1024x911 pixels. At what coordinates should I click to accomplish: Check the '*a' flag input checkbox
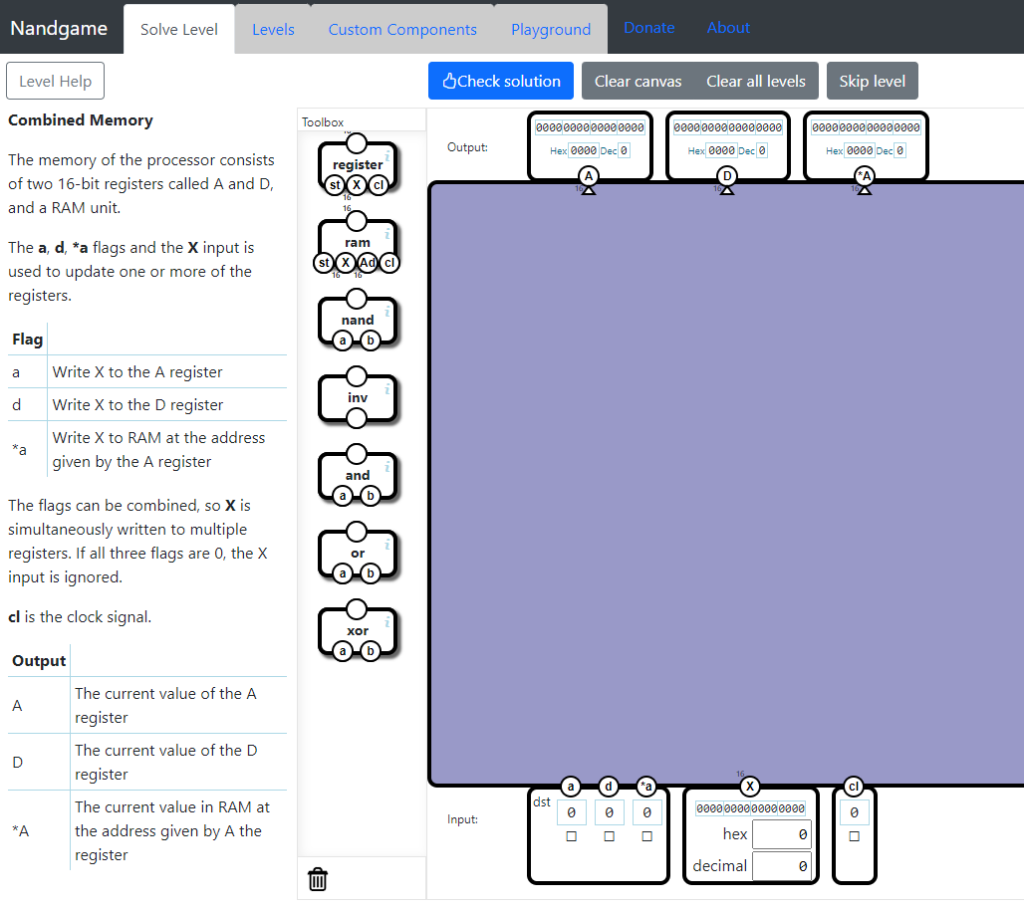click(x=647, y=836)
